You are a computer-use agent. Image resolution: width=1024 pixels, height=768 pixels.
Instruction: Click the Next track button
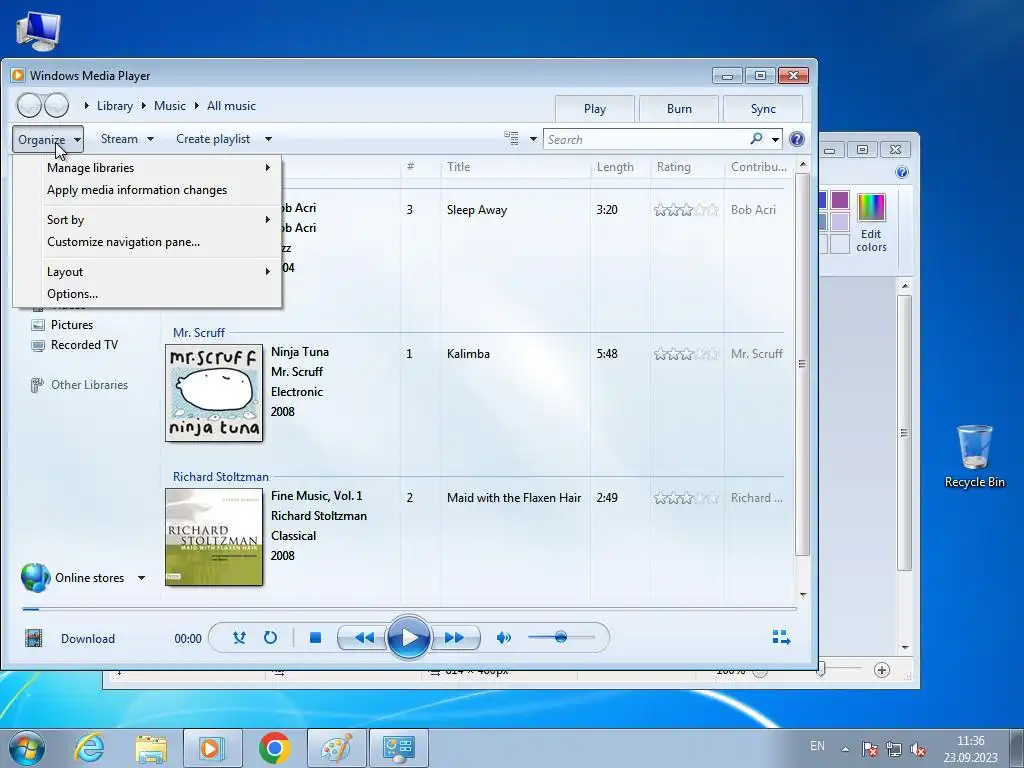tap(455, 637)
